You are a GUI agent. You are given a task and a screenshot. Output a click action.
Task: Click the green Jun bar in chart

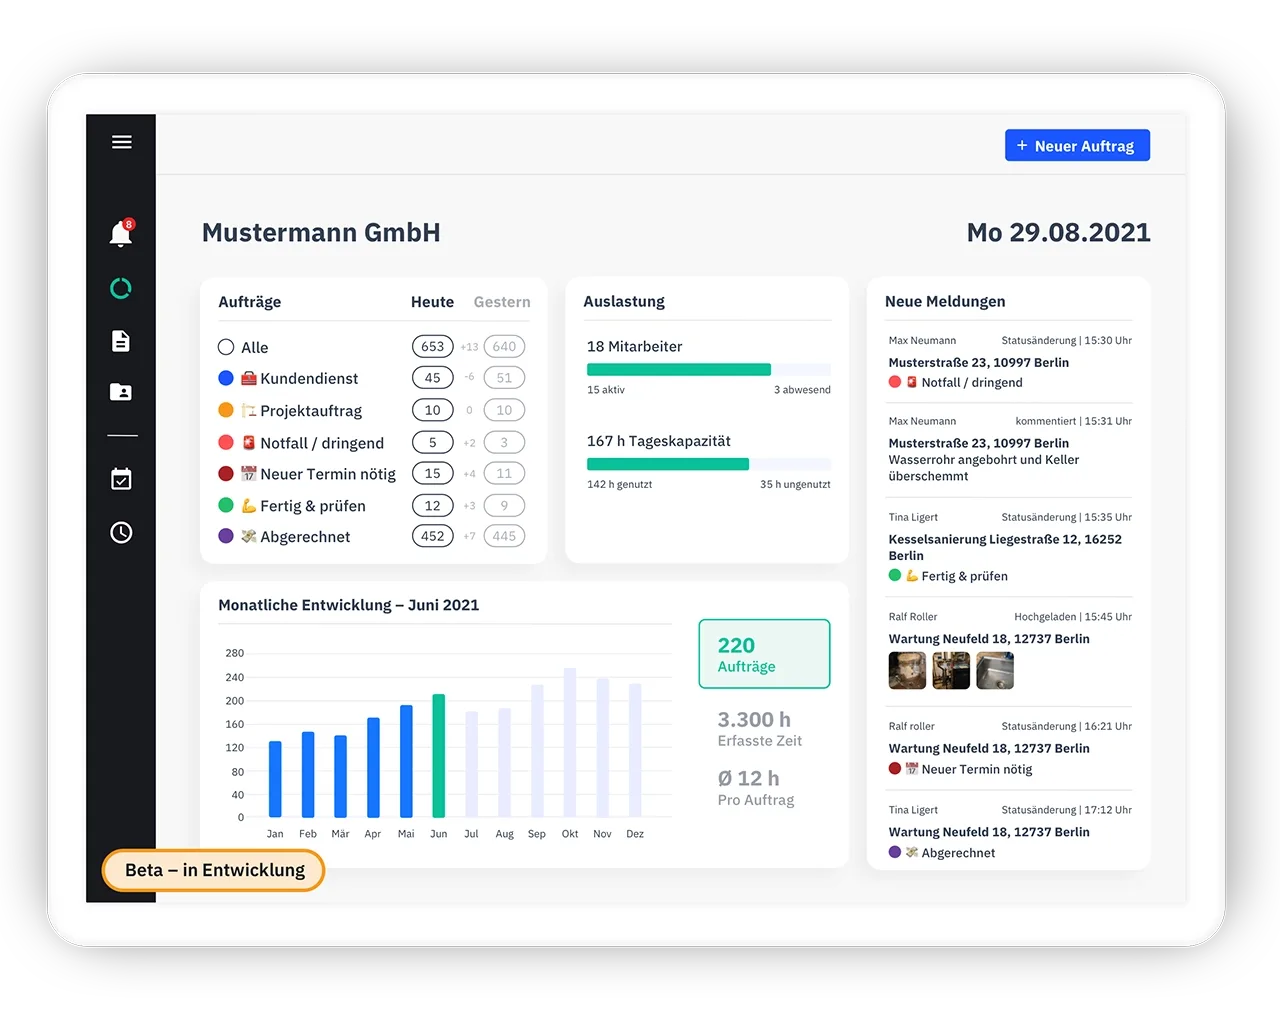[438, 756]
